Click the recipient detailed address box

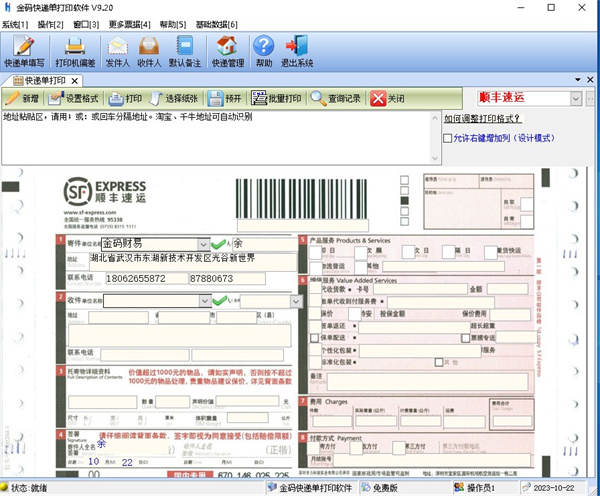coord(179,336)
